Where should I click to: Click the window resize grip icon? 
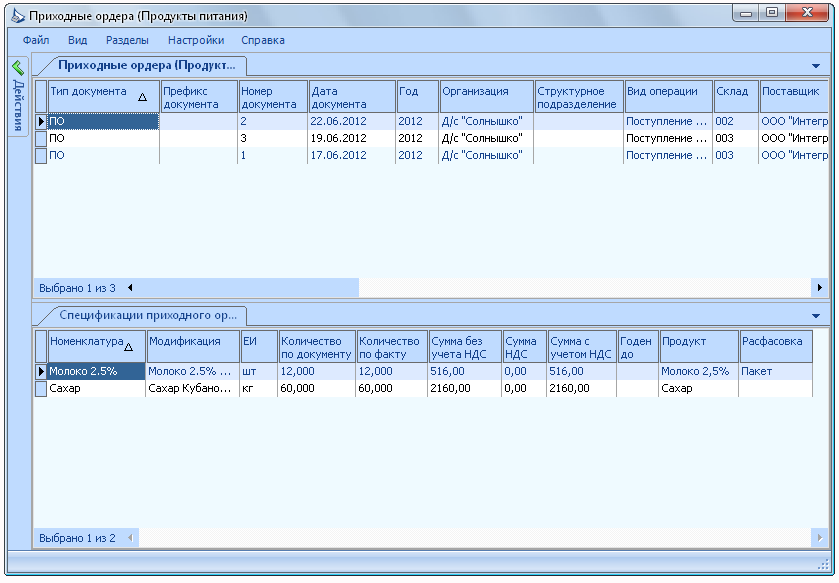click(x=823, y=564)
